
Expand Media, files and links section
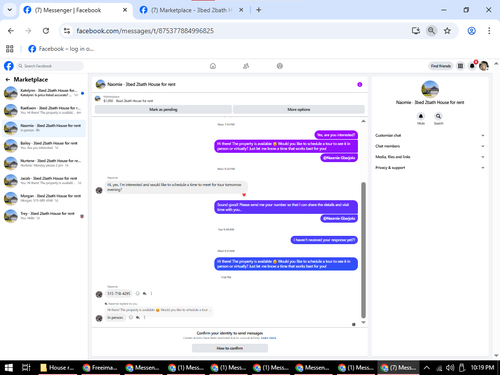430,157
